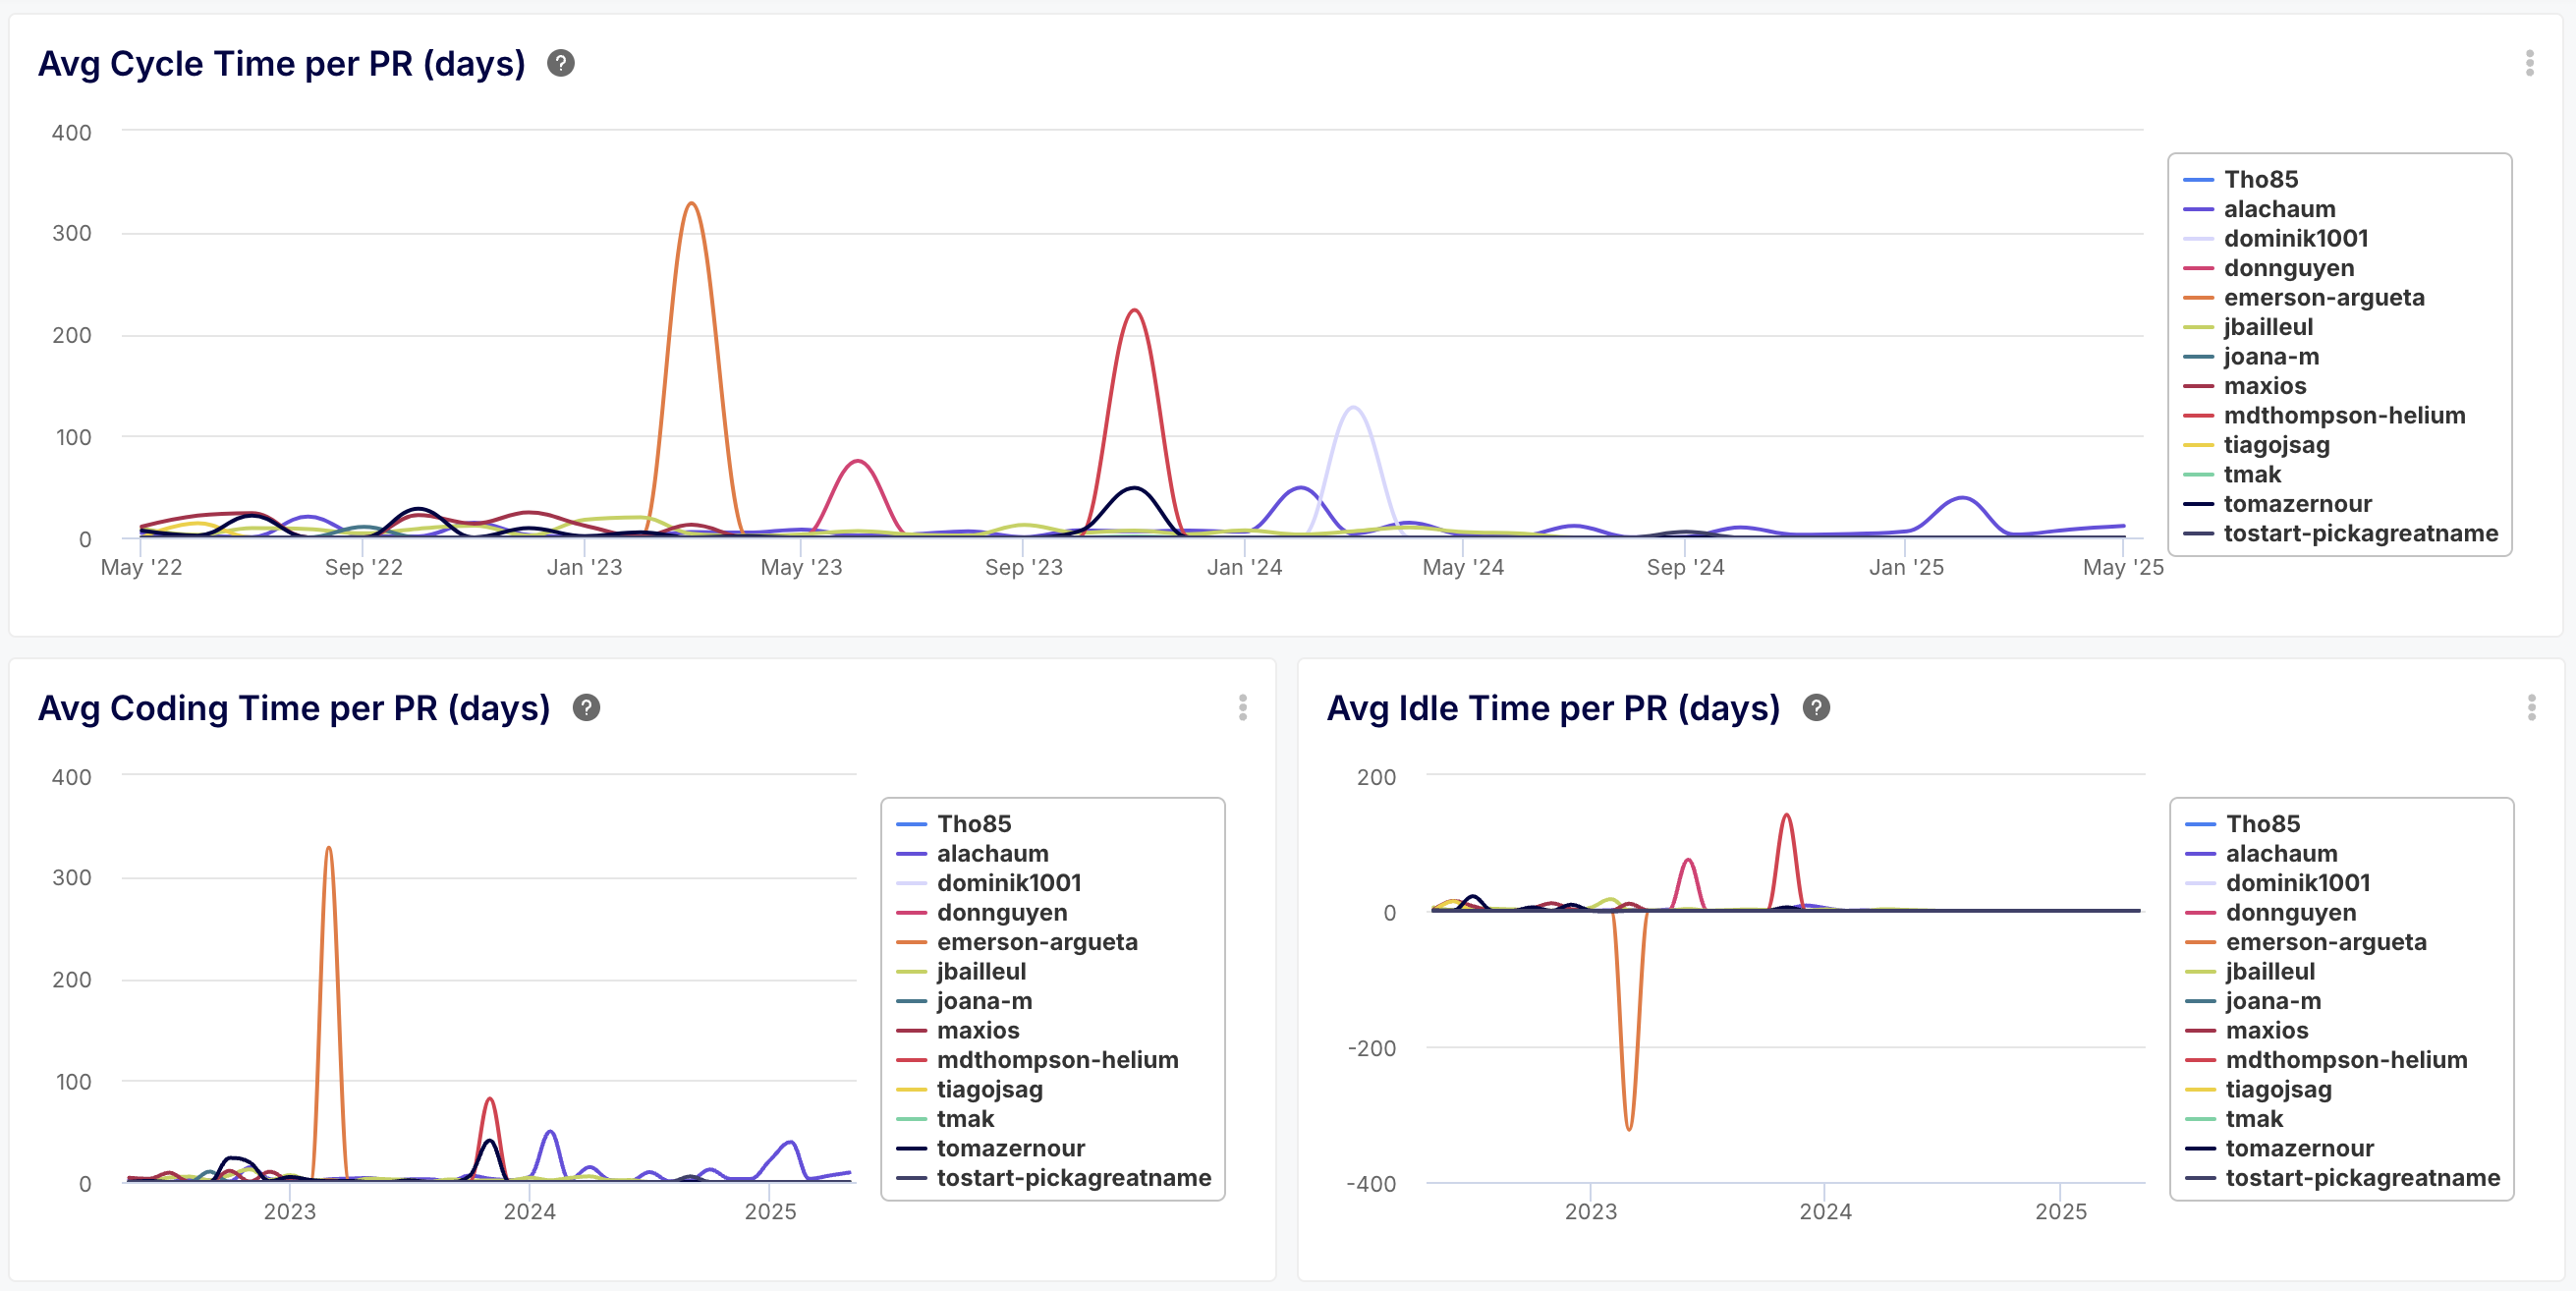Open three-dot menu on Avg Coding Time card
Image resolution: width=2576 pixels, height=1291 pixels.
[1242, 708]
